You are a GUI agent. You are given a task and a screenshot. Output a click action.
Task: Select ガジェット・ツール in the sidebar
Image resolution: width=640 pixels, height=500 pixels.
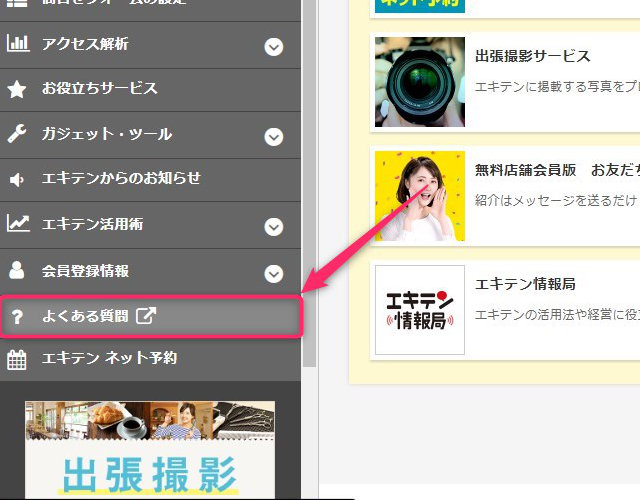coord(150,135)
